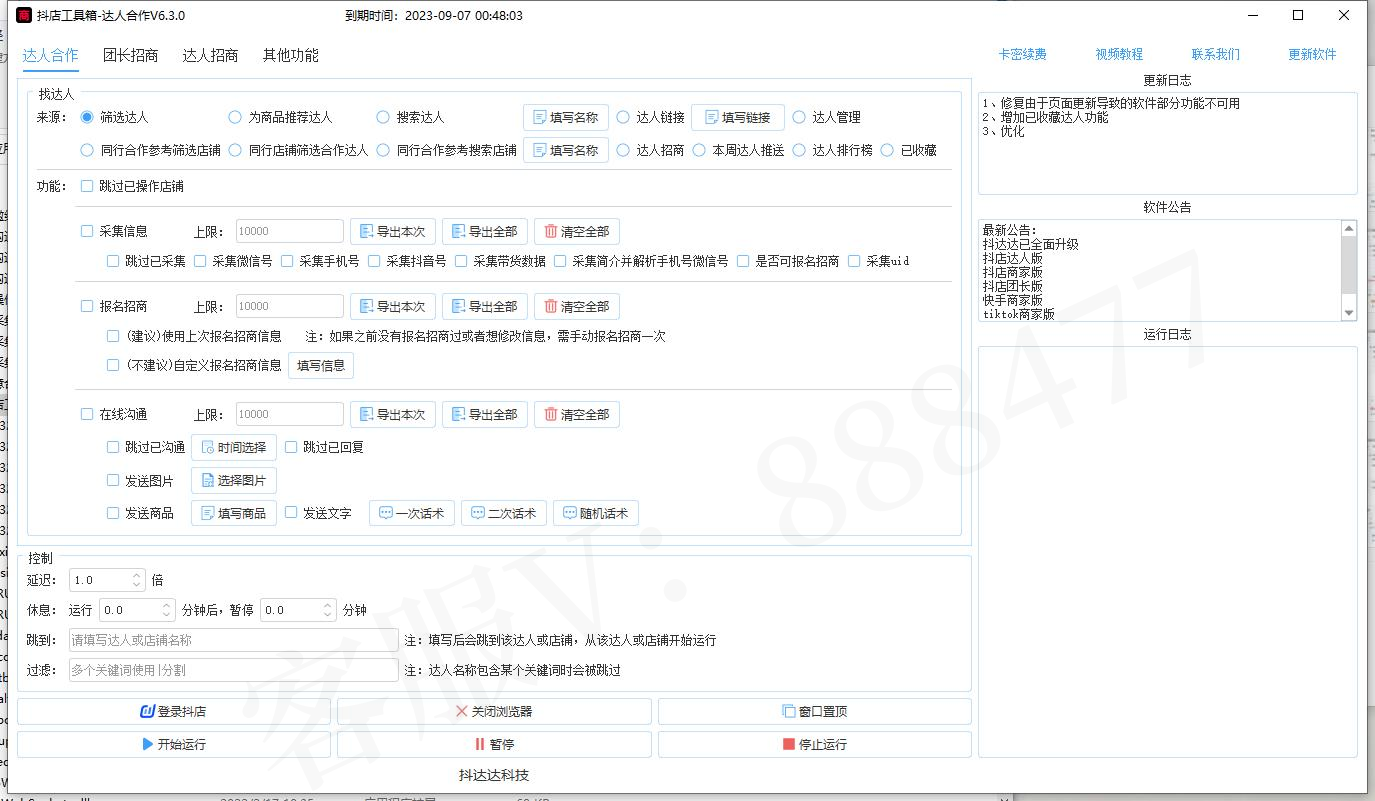Open the 二次话术 script button
The width and height of the screenshot is (1375, 801).
coord(505,513)
